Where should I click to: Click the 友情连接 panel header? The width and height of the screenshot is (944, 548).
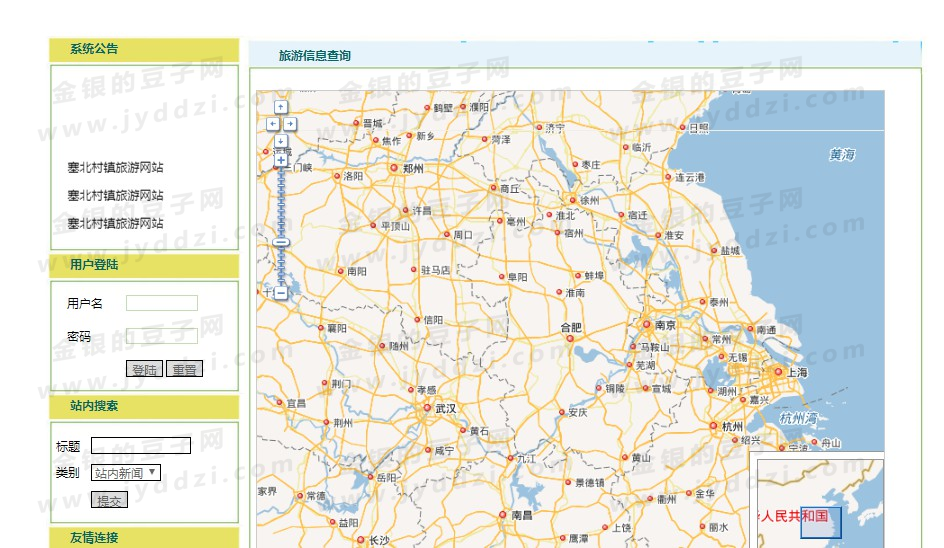pyautogui.click(x=144, y=538)
